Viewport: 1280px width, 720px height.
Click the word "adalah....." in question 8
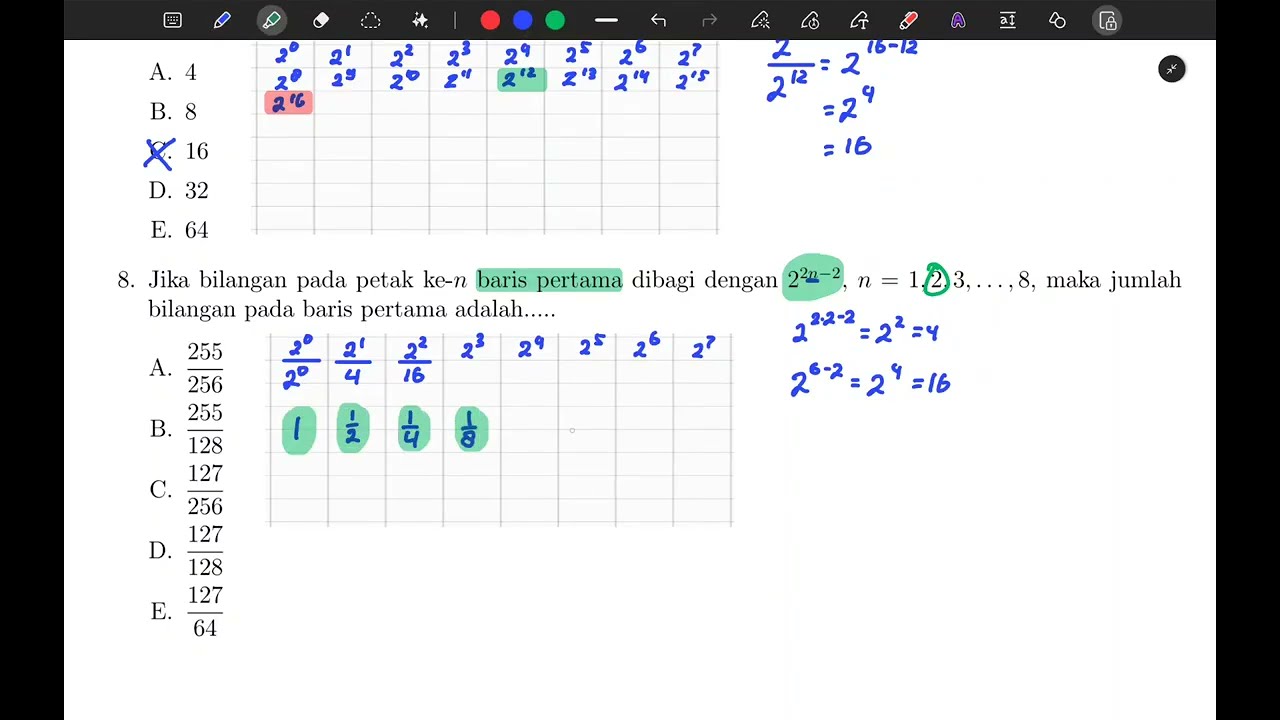pos(505,309)
